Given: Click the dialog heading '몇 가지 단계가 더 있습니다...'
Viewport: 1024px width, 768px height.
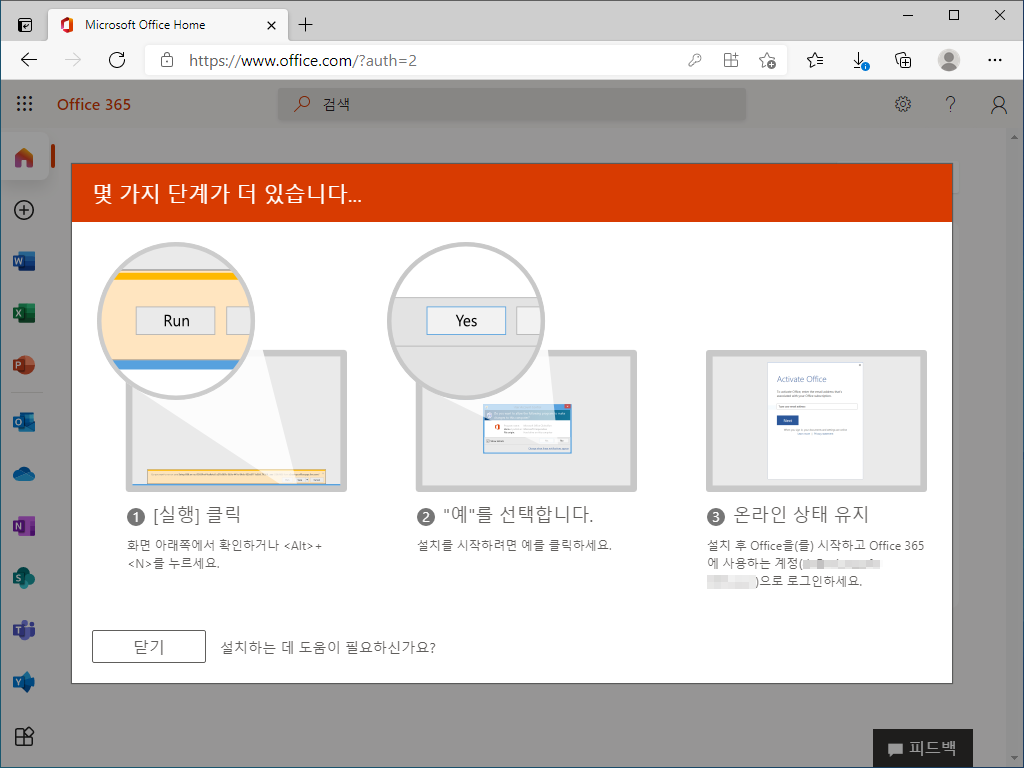Looking at the screenshot, I should point(227,193).
